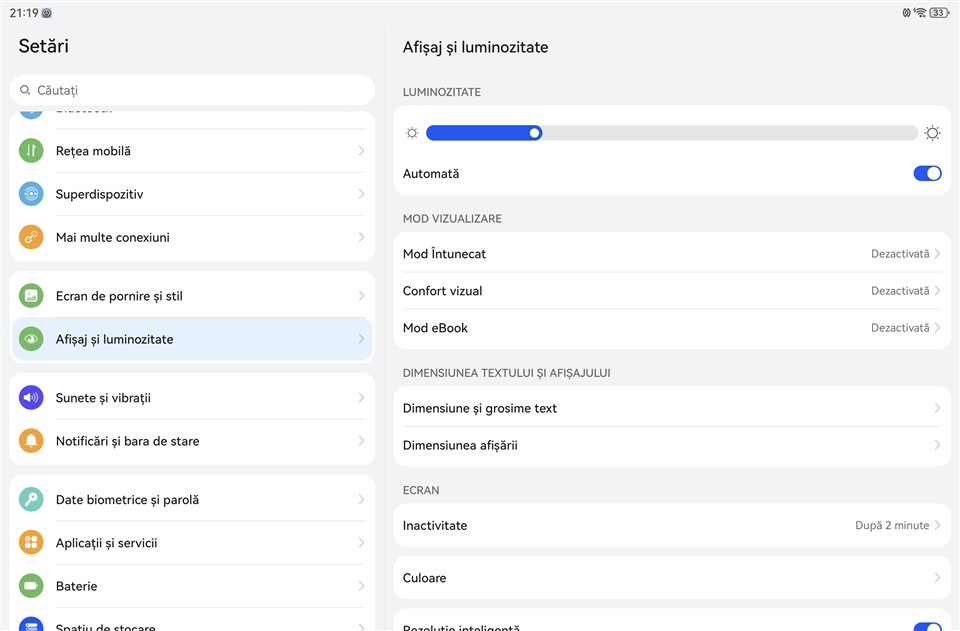Tap the green Rețea mobilă icon
The height and width of the screenshot is (631, 960).
[x=31, y=151]
